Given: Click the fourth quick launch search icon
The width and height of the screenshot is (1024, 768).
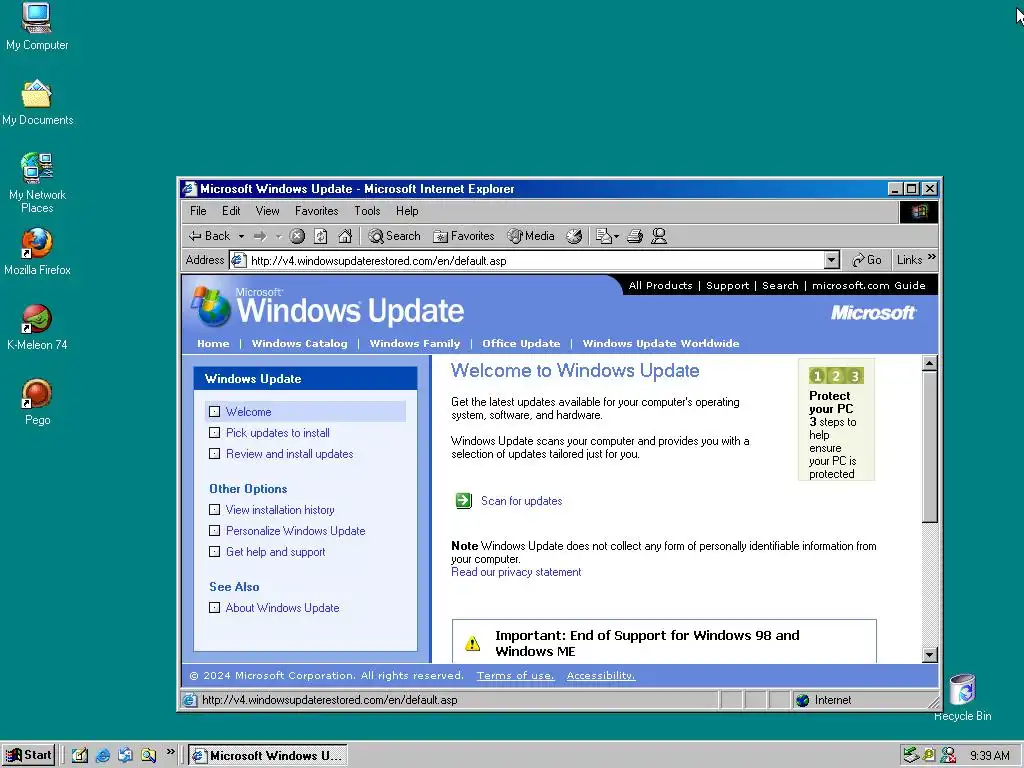Looking at the screenshot, I should click(148, 755).
